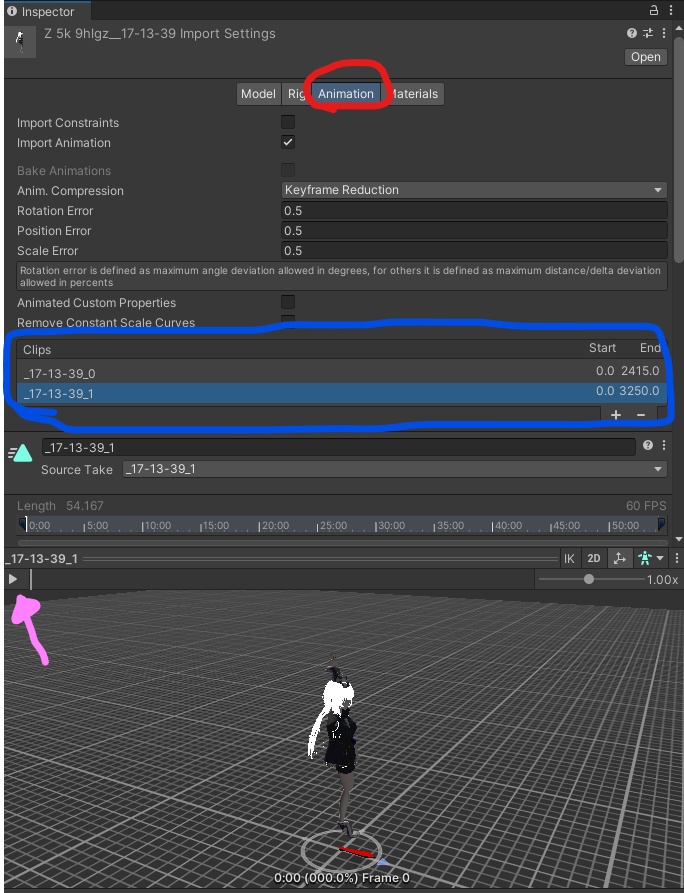Click the Clips list header
The height and width of the screenshot is (893, 684).
[x=342, y=349]
